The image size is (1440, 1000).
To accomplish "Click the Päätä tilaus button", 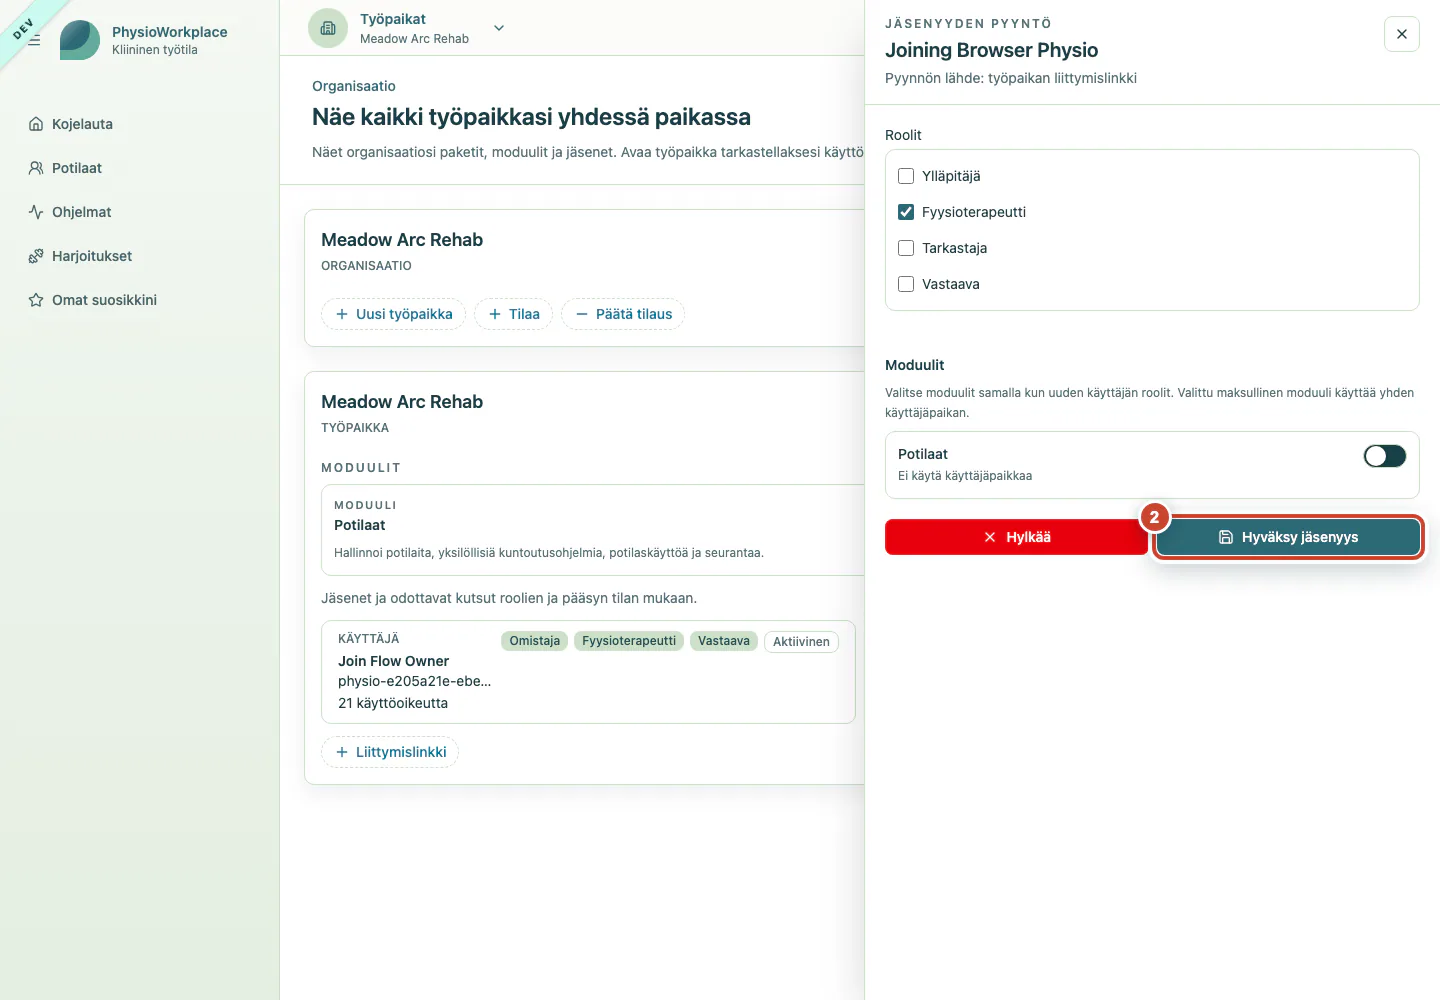I will (623, 314).
